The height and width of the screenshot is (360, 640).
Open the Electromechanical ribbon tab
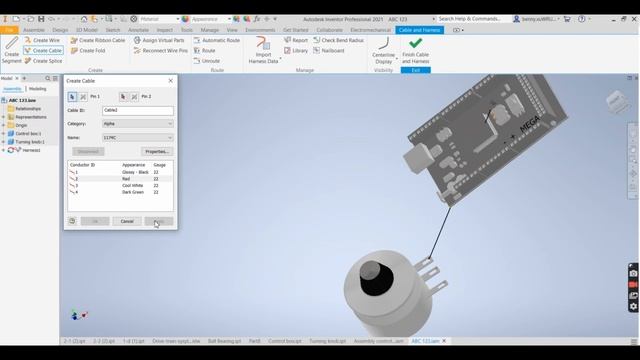370,30
